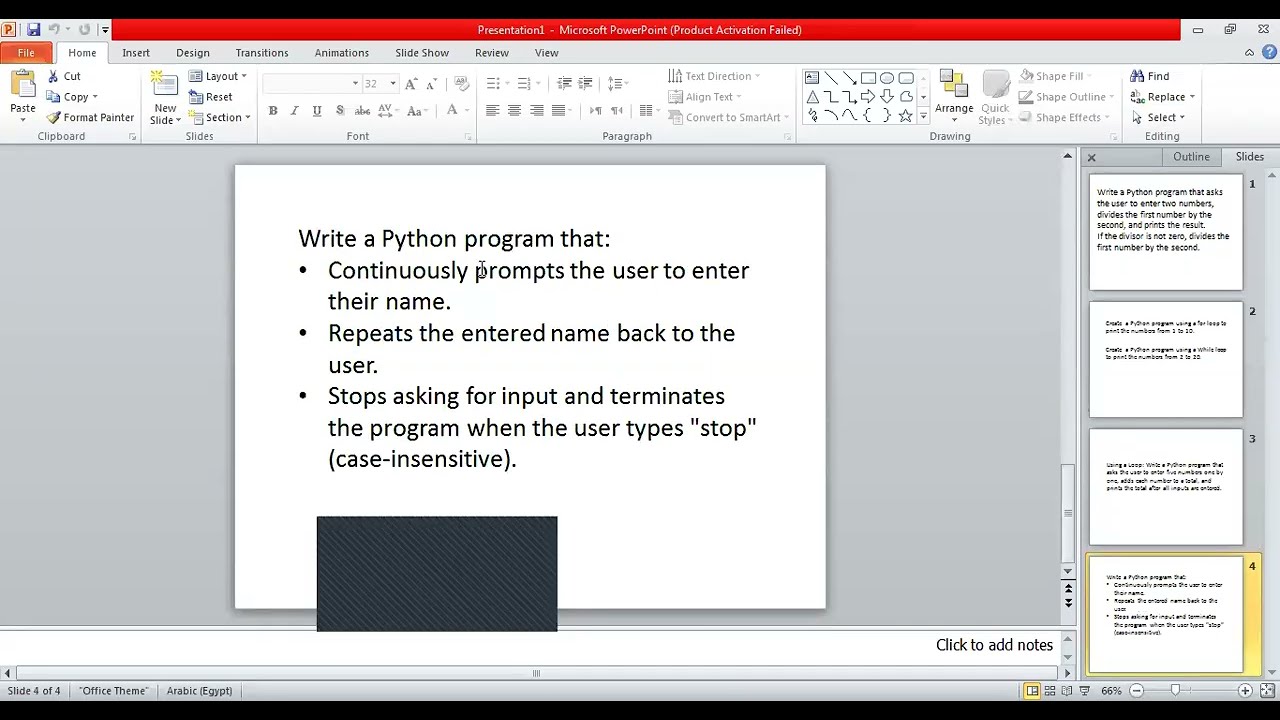Screen dimensions: 1280x720
Task: Increase font size with Grow Font
Action: [410, 84]
